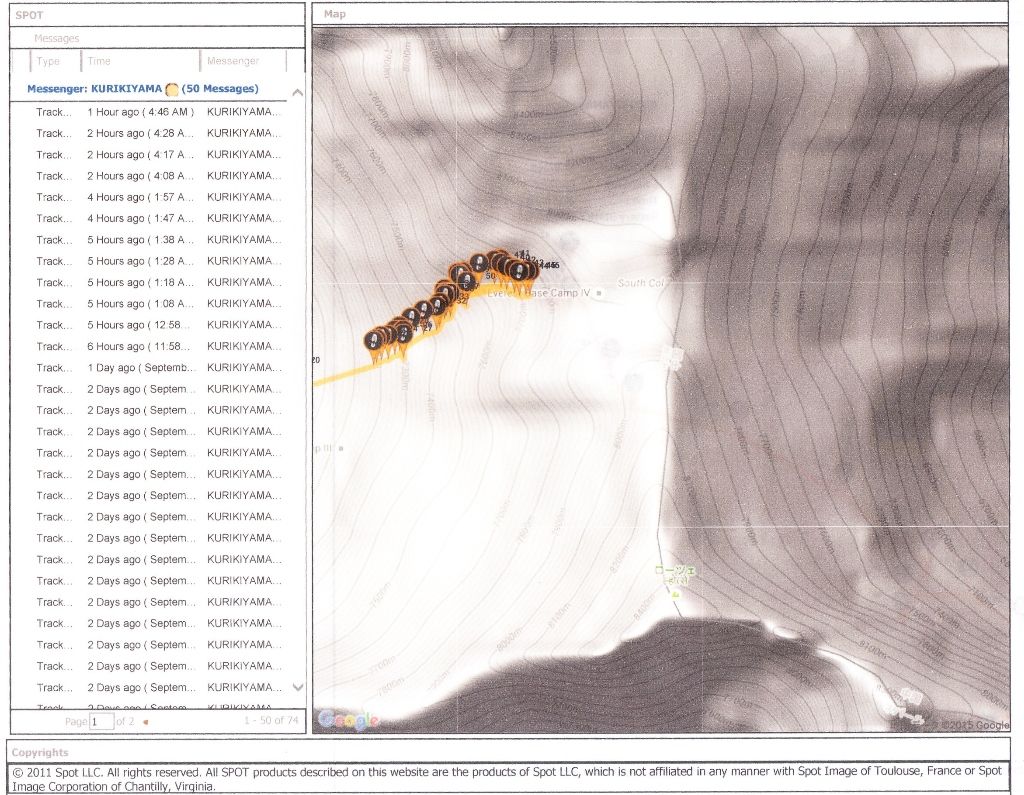This screenshot has height=795, width=1024.
Task: Select track row '4 Hours ago ( 1:57 A...'
Action: (x=157, y=197)
